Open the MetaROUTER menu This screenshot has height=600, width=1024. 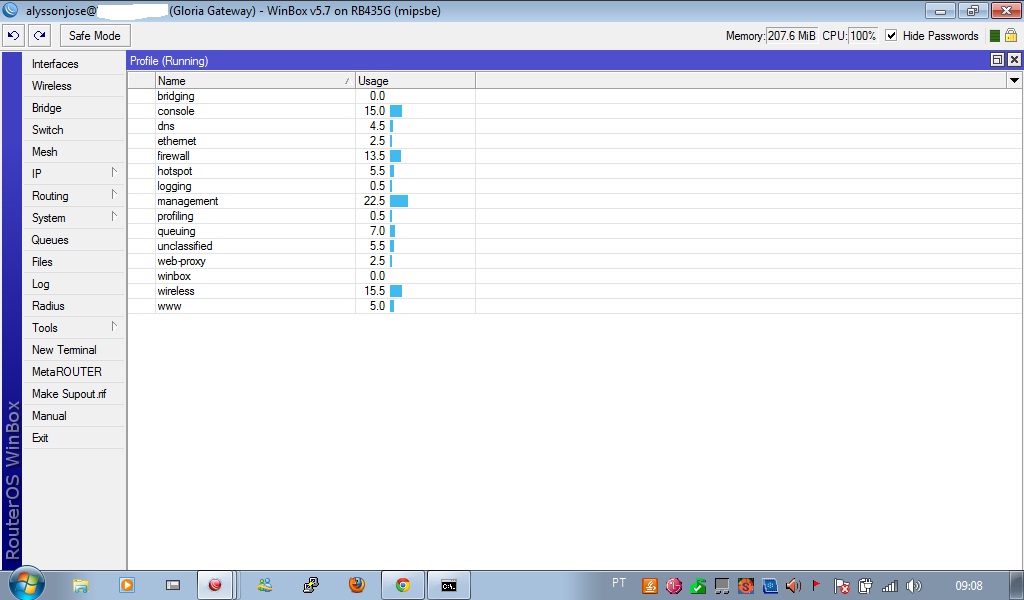click(x=73, y=371)
